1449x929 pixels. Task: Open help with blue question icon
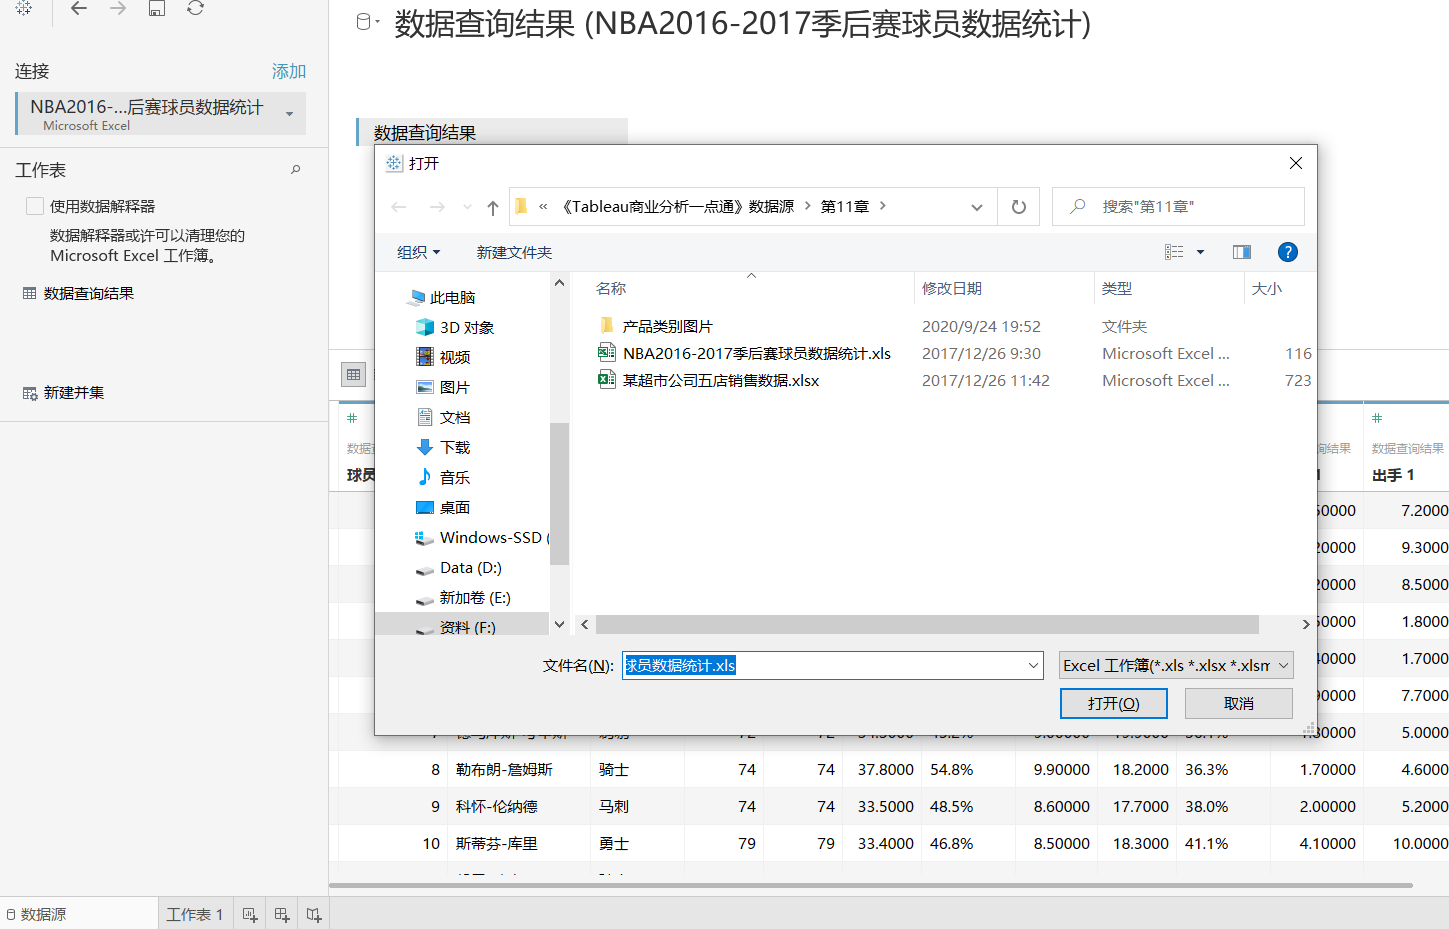pos(1288,252)
